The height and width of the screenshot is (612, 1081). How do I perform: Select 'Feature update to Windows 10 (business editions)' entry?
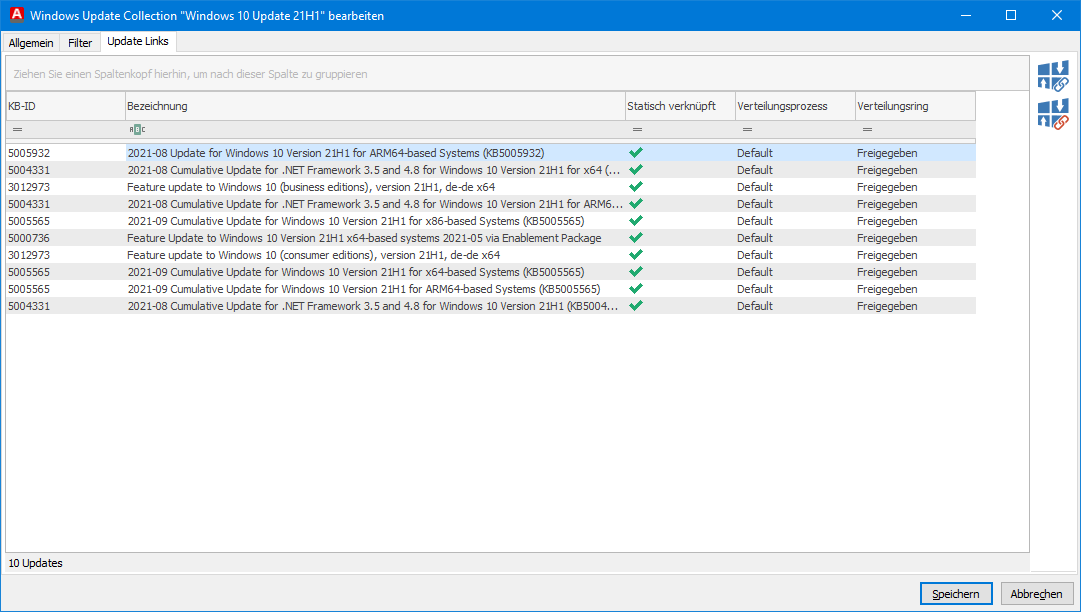(311, 187)
